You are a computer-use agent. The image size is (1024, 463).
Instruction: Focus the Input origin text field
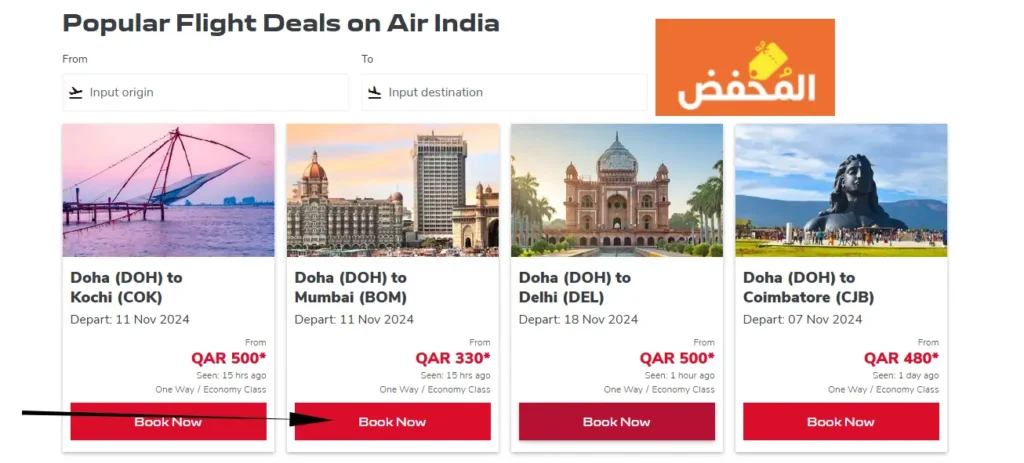(x=206, y=92)
